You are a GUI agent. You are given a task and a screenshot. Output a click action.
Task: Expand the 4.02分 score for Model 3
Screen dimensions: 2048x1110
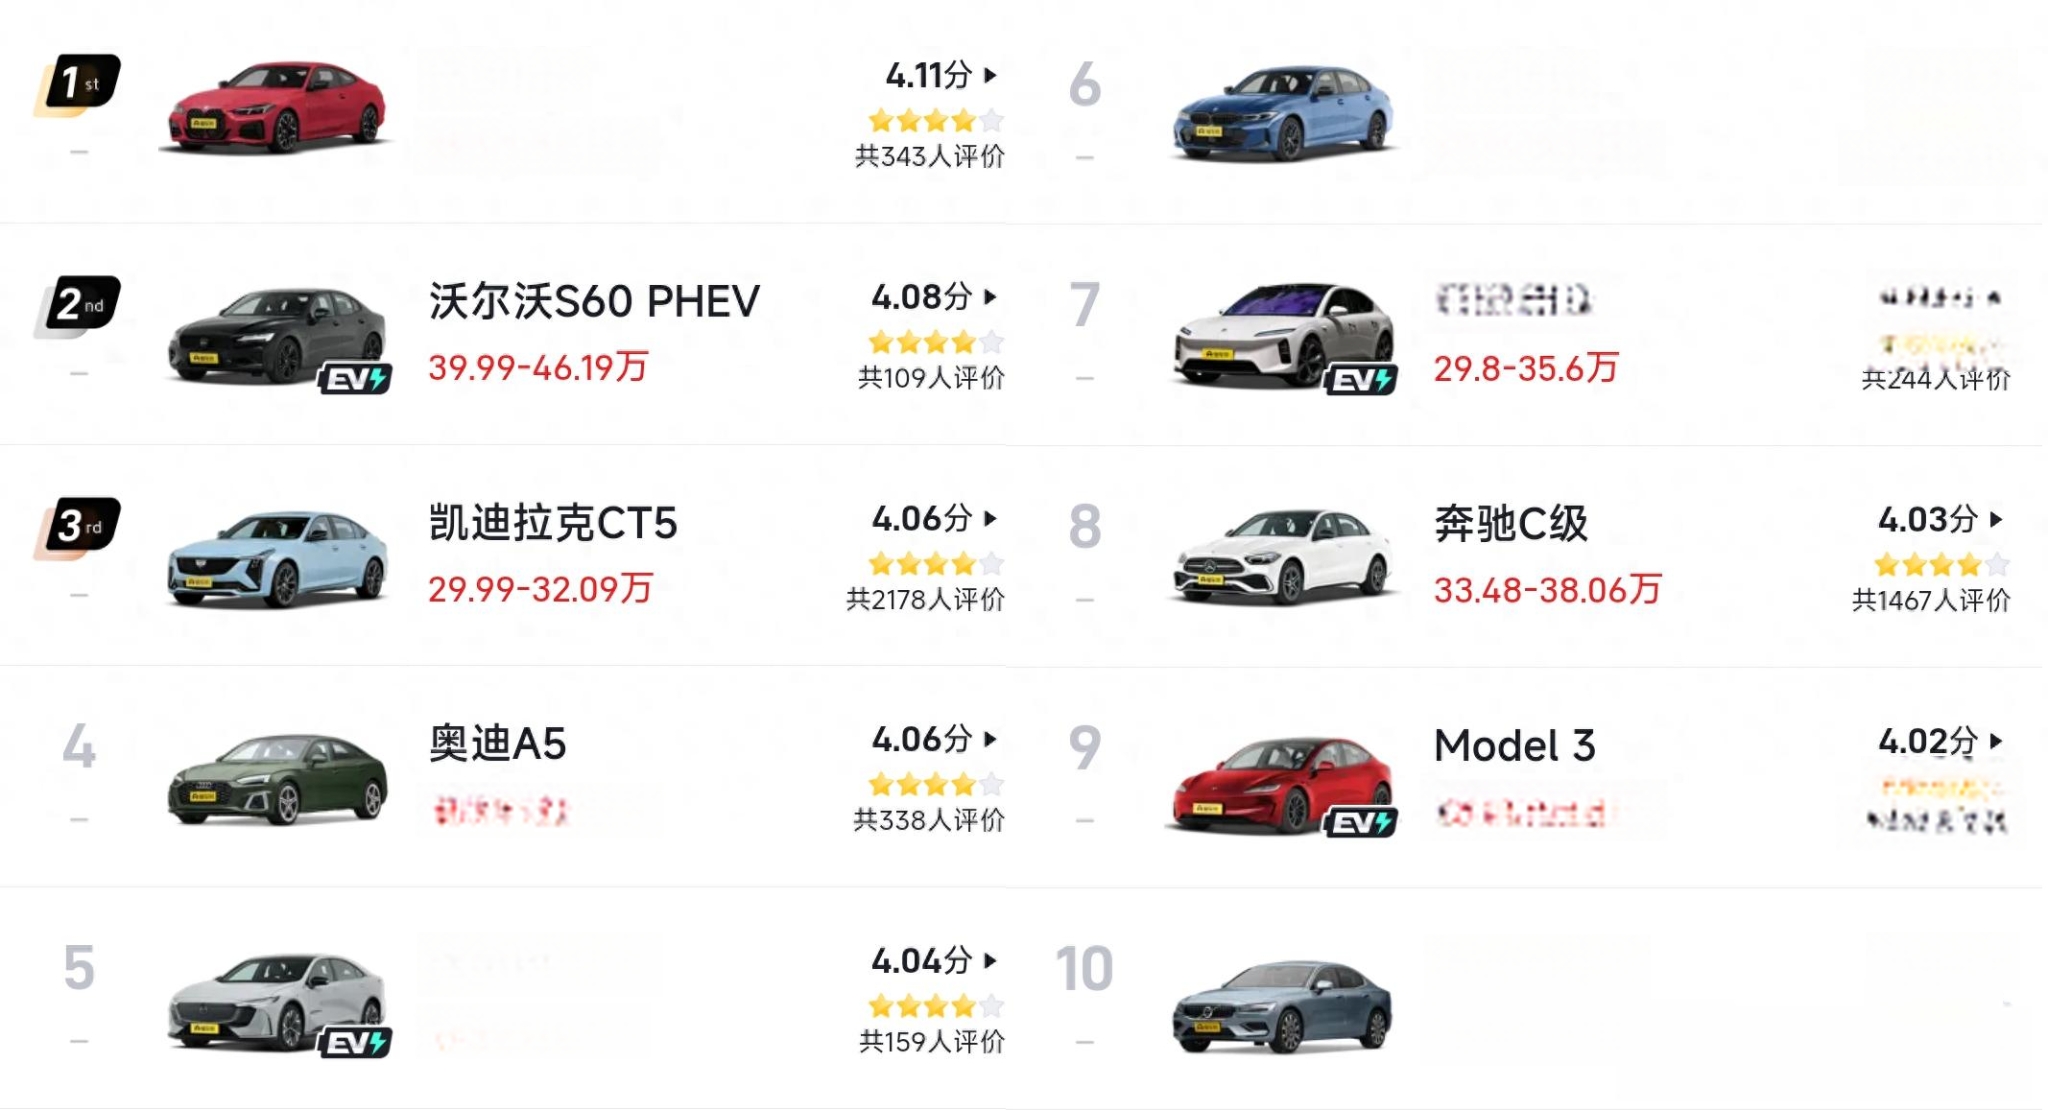click(x=1996, y=741)
